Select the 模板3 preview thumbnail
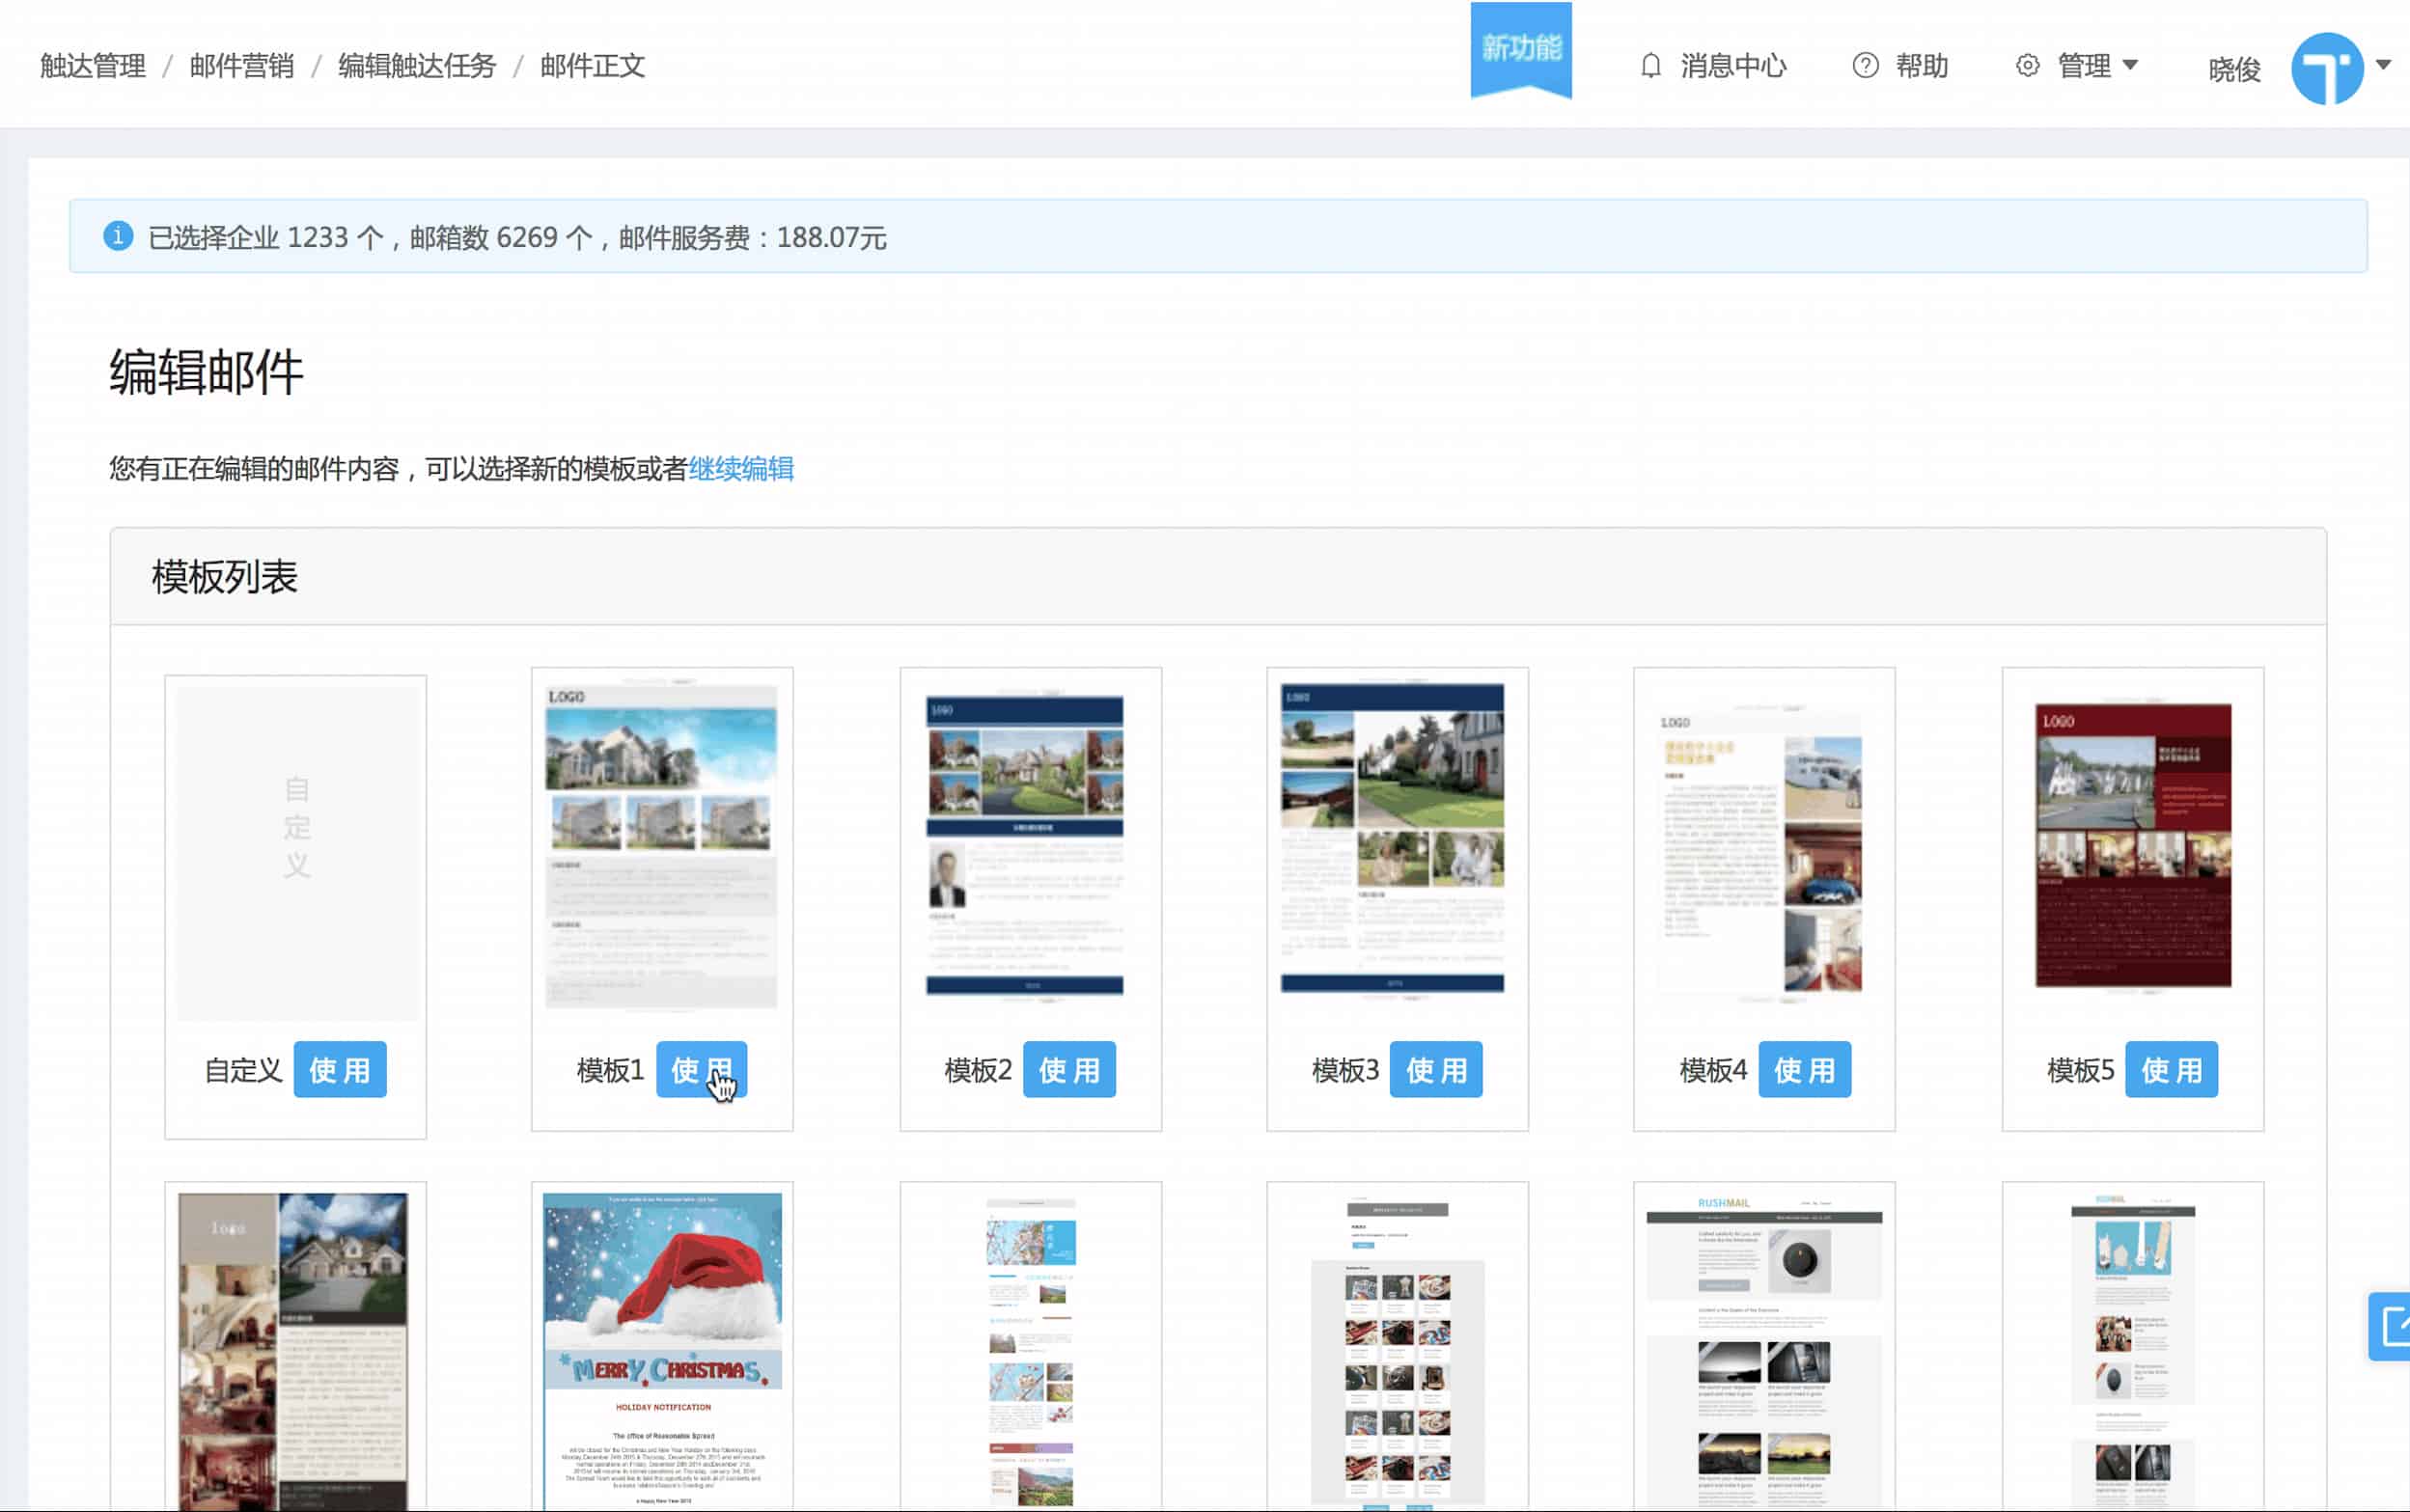Screen dimensions: 2410x1512 pyautogui.click(x=1392, y=839)
